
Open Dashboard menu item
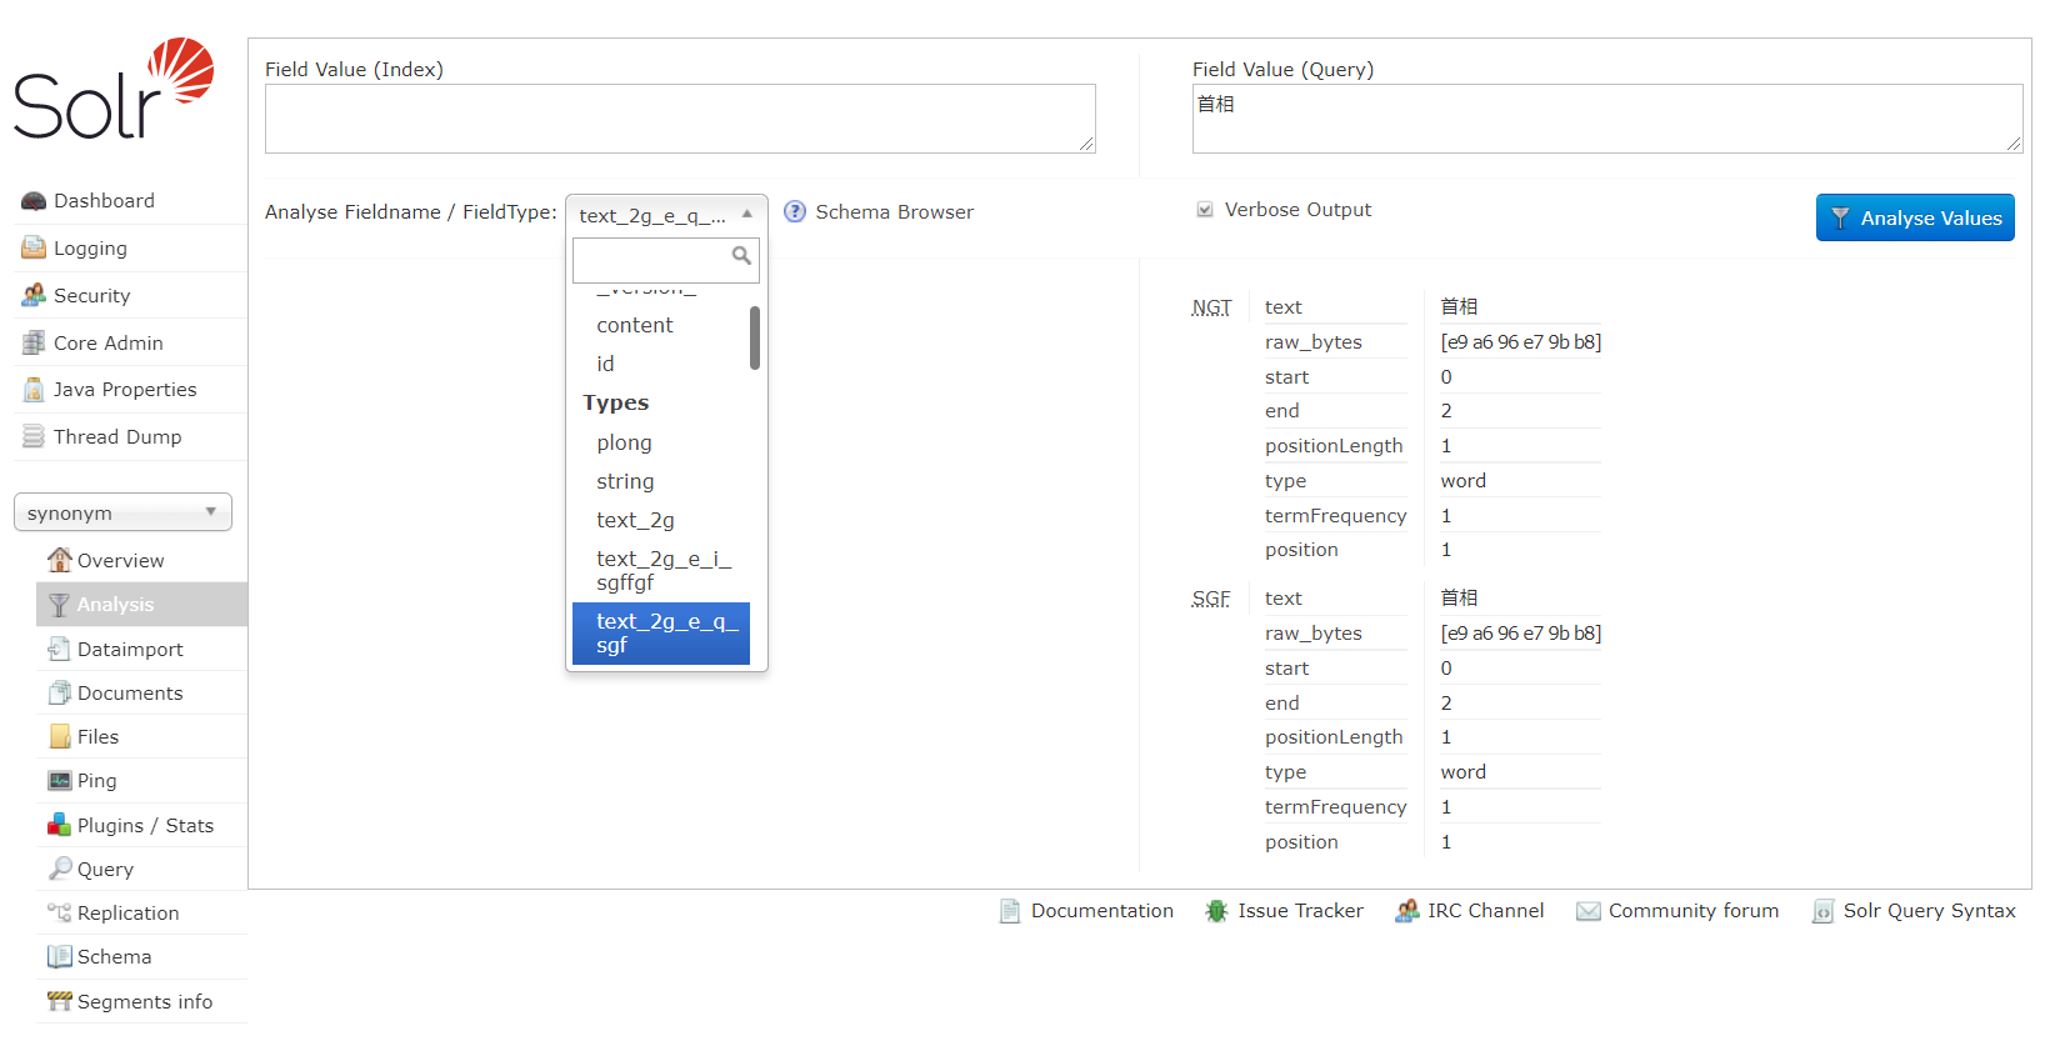coord(104,201)
